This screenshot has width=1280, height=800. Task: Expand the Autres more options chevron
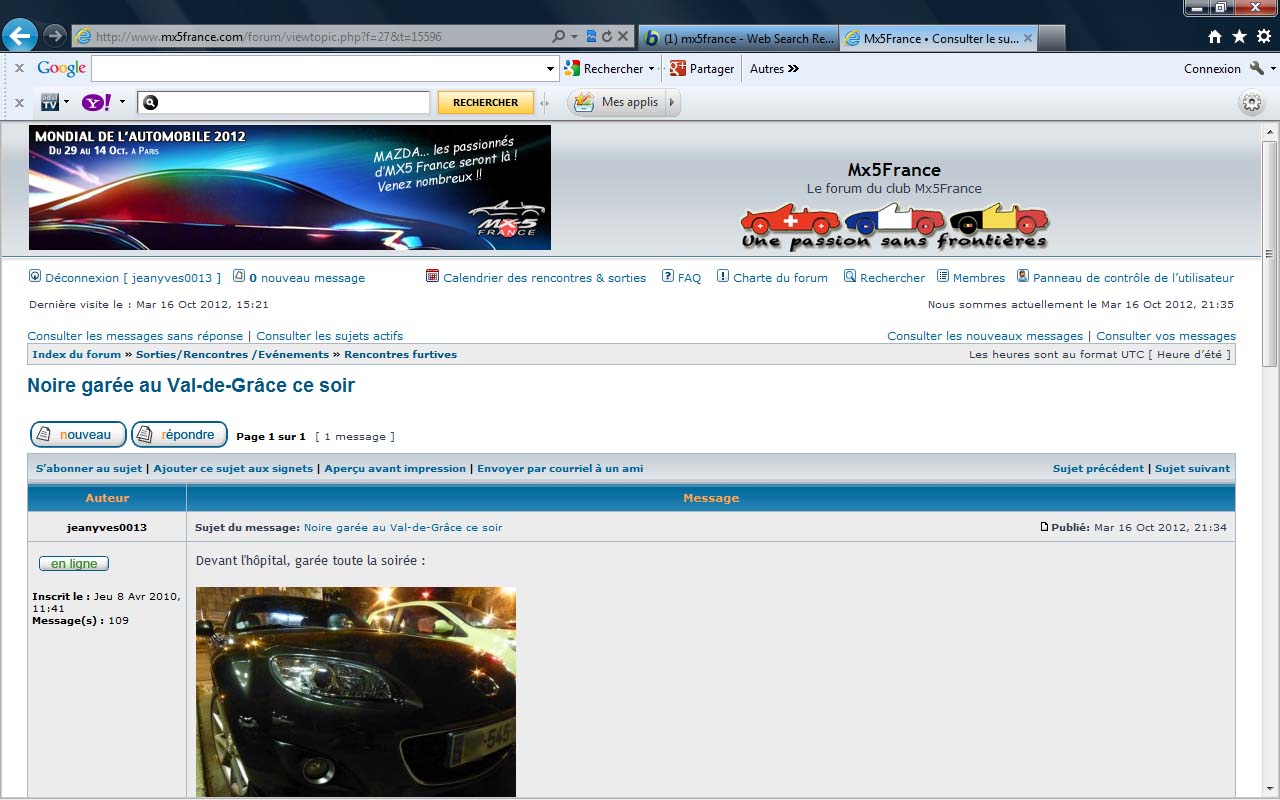pos(794,69)
